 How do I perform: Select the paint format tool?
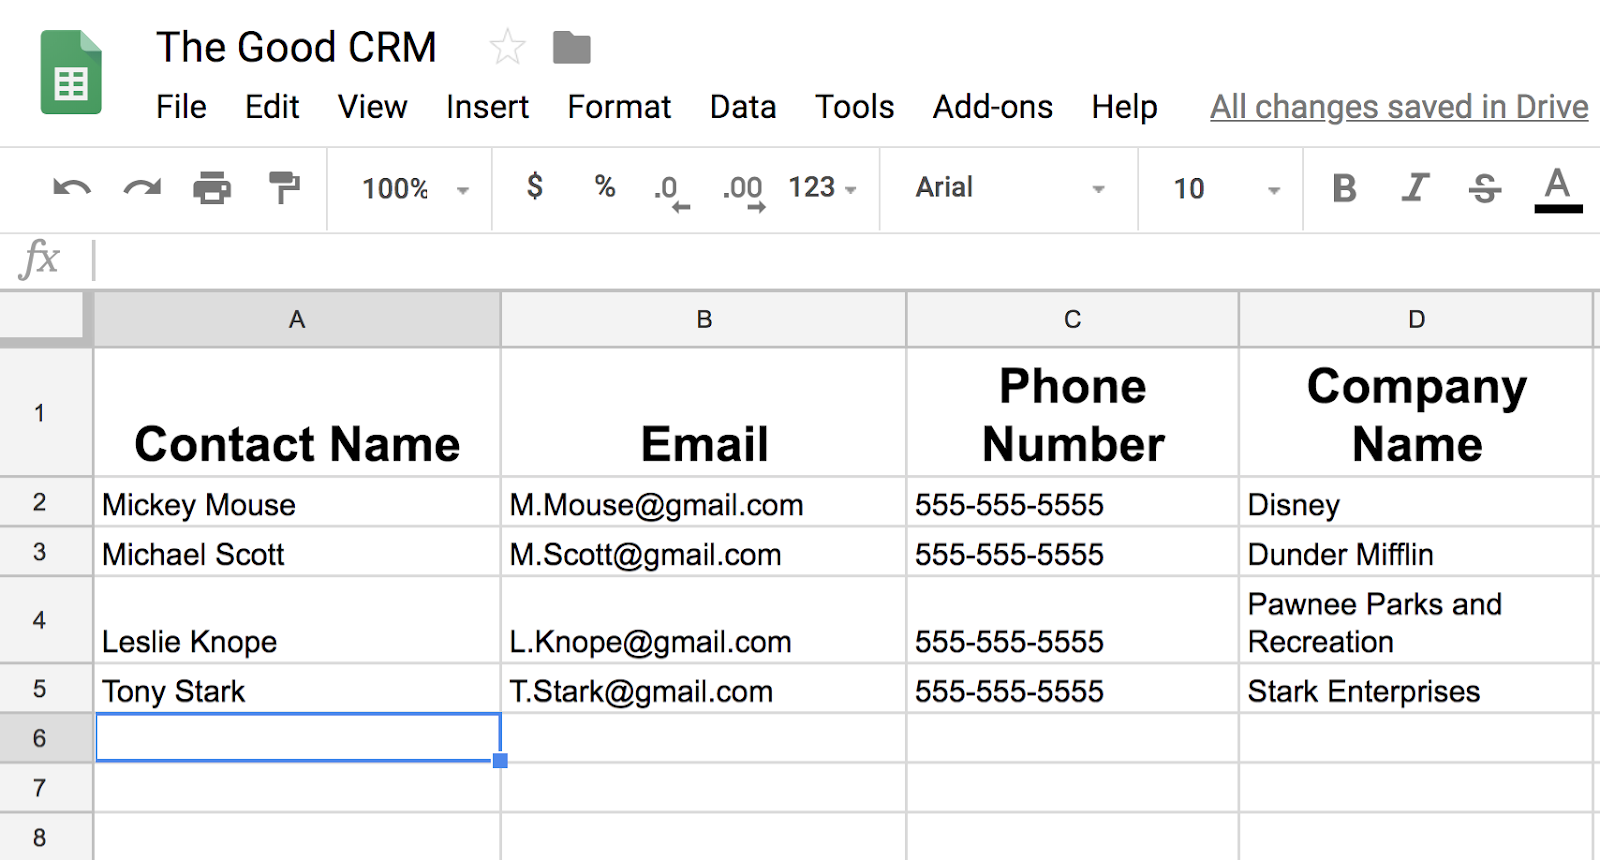click(x=284, y=188)
